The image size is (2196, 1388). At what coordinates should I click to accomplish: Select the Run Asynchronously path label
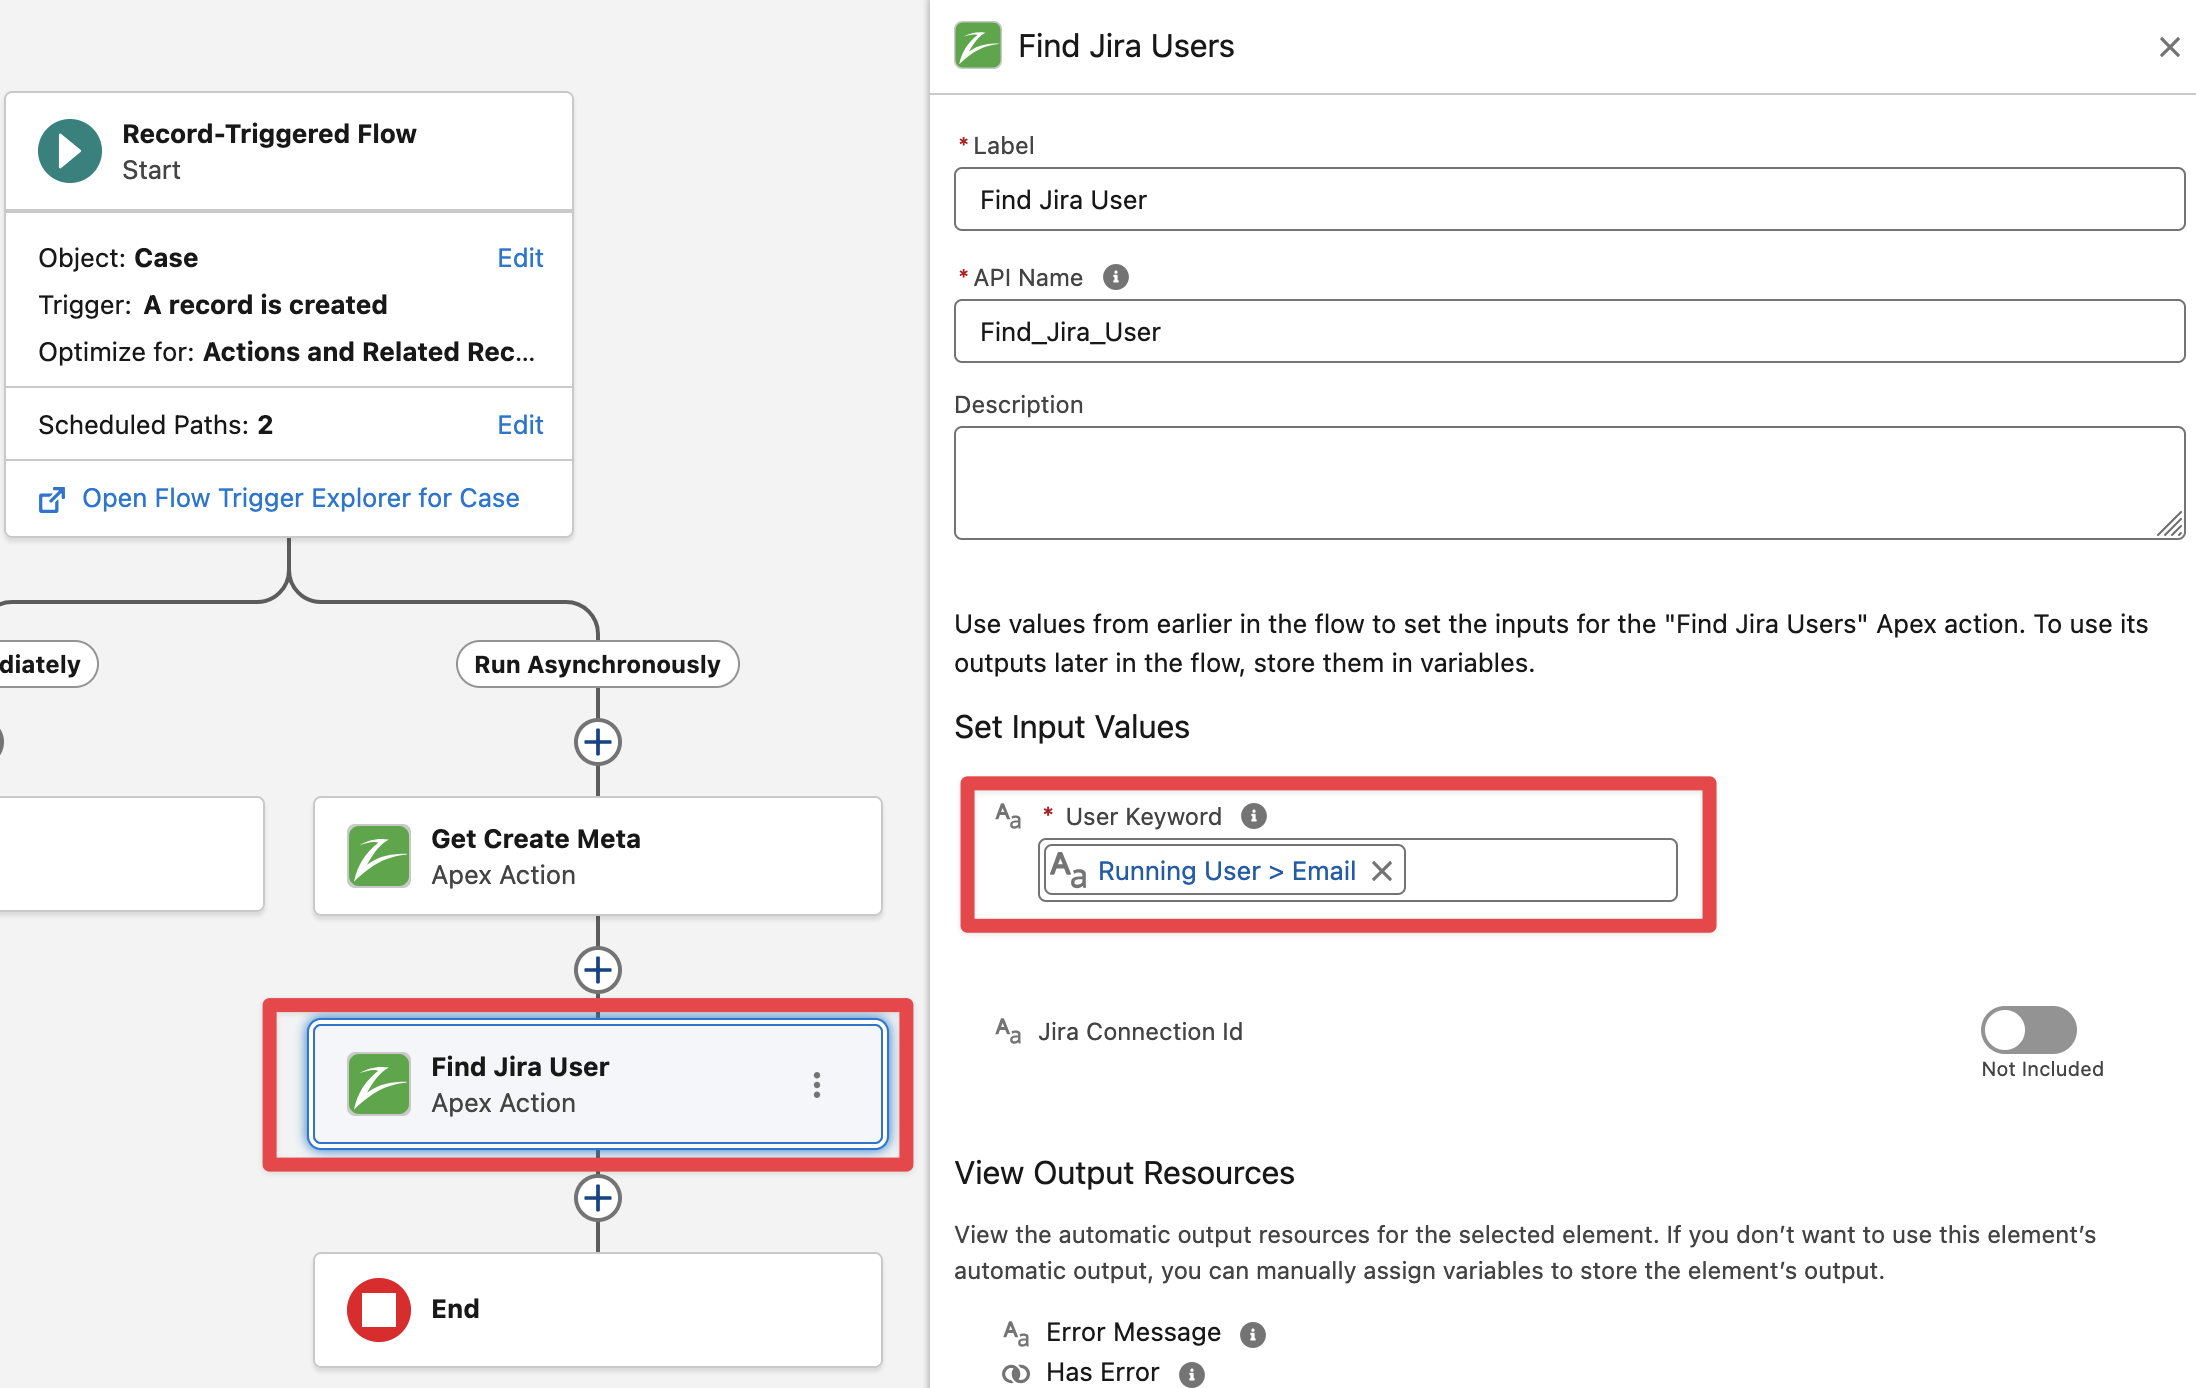coord(597,664)
